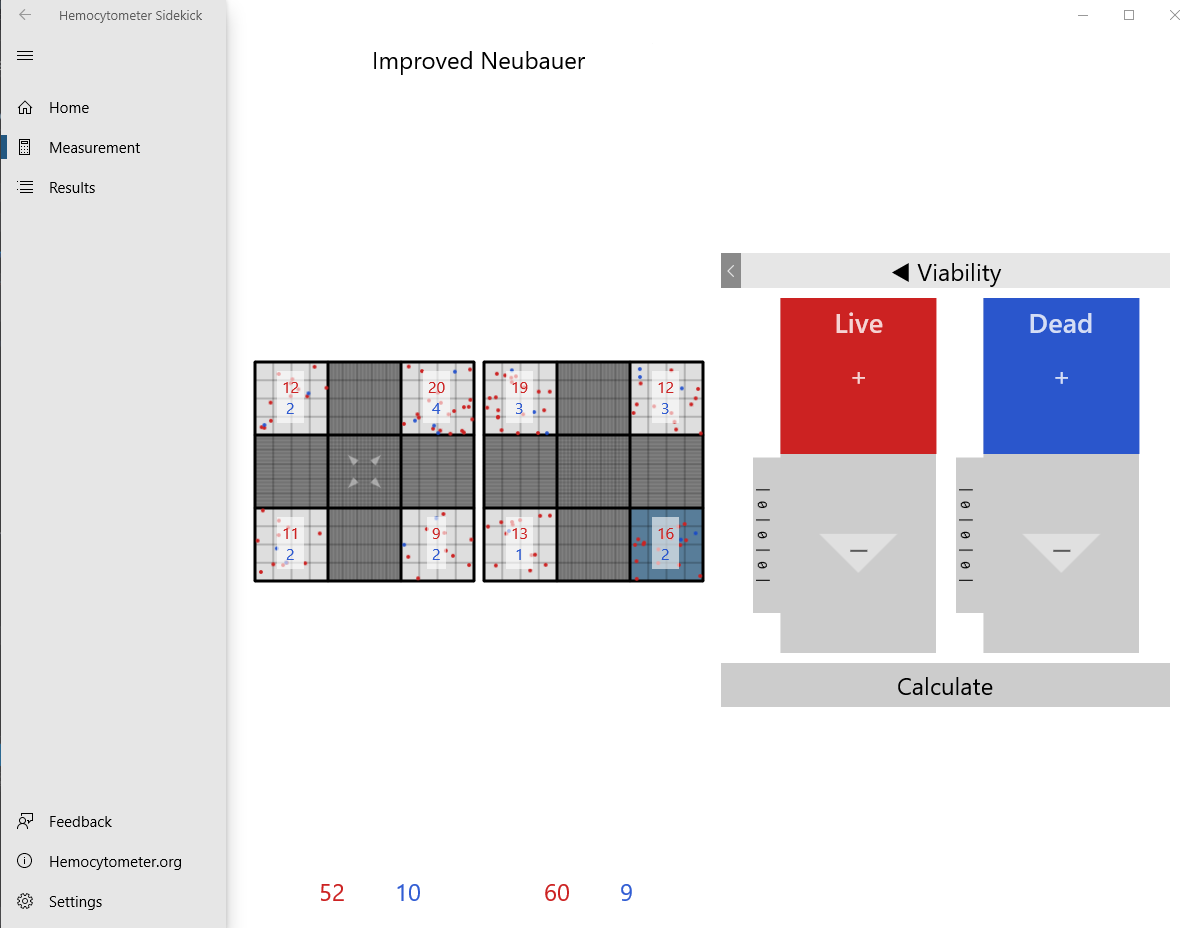Select grid square showing 20 live, 4 dead
This screenshot has height=928, width=1198.
click(438, 398)
